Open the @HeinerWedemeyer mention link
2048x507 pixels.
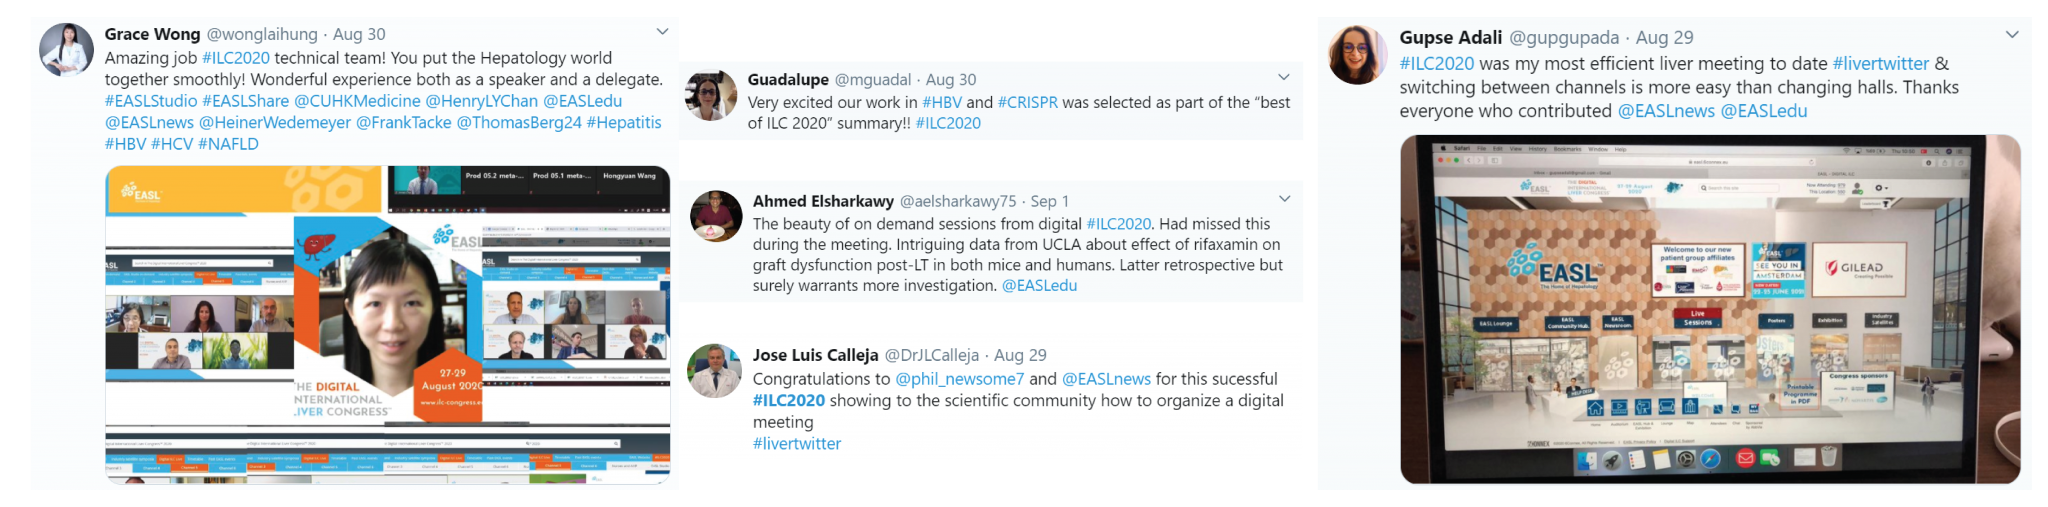(x=275, y=122)
